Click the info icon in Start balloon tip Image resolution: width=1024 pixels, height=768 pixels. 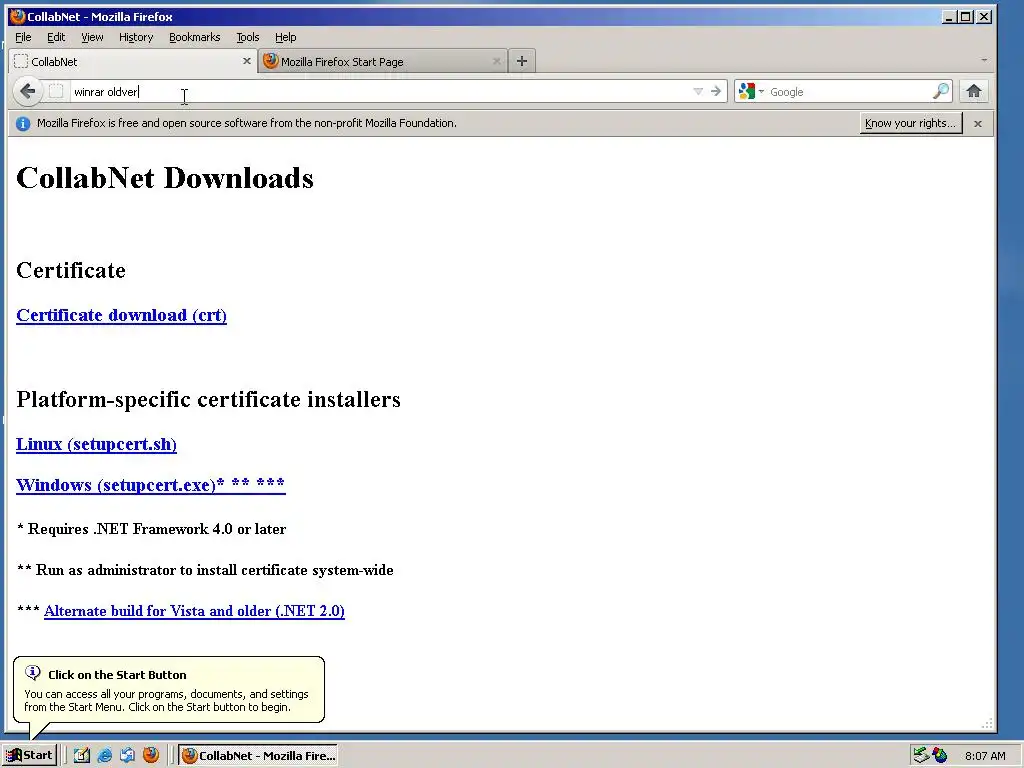pos(33,673)
